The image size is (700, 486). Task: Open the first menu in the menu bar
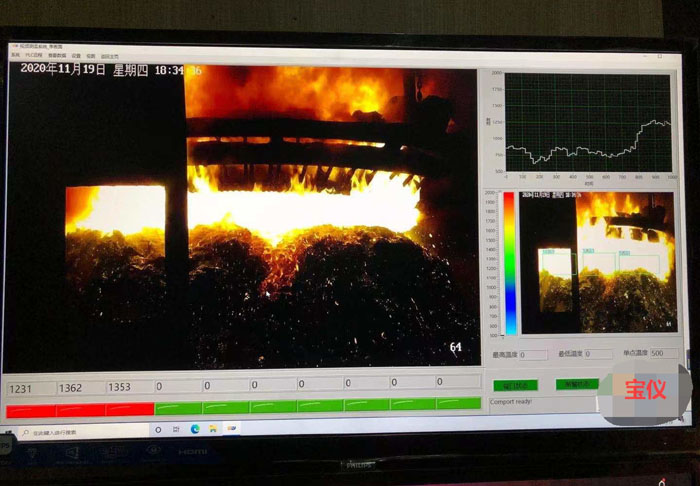(x=15, y=55)
